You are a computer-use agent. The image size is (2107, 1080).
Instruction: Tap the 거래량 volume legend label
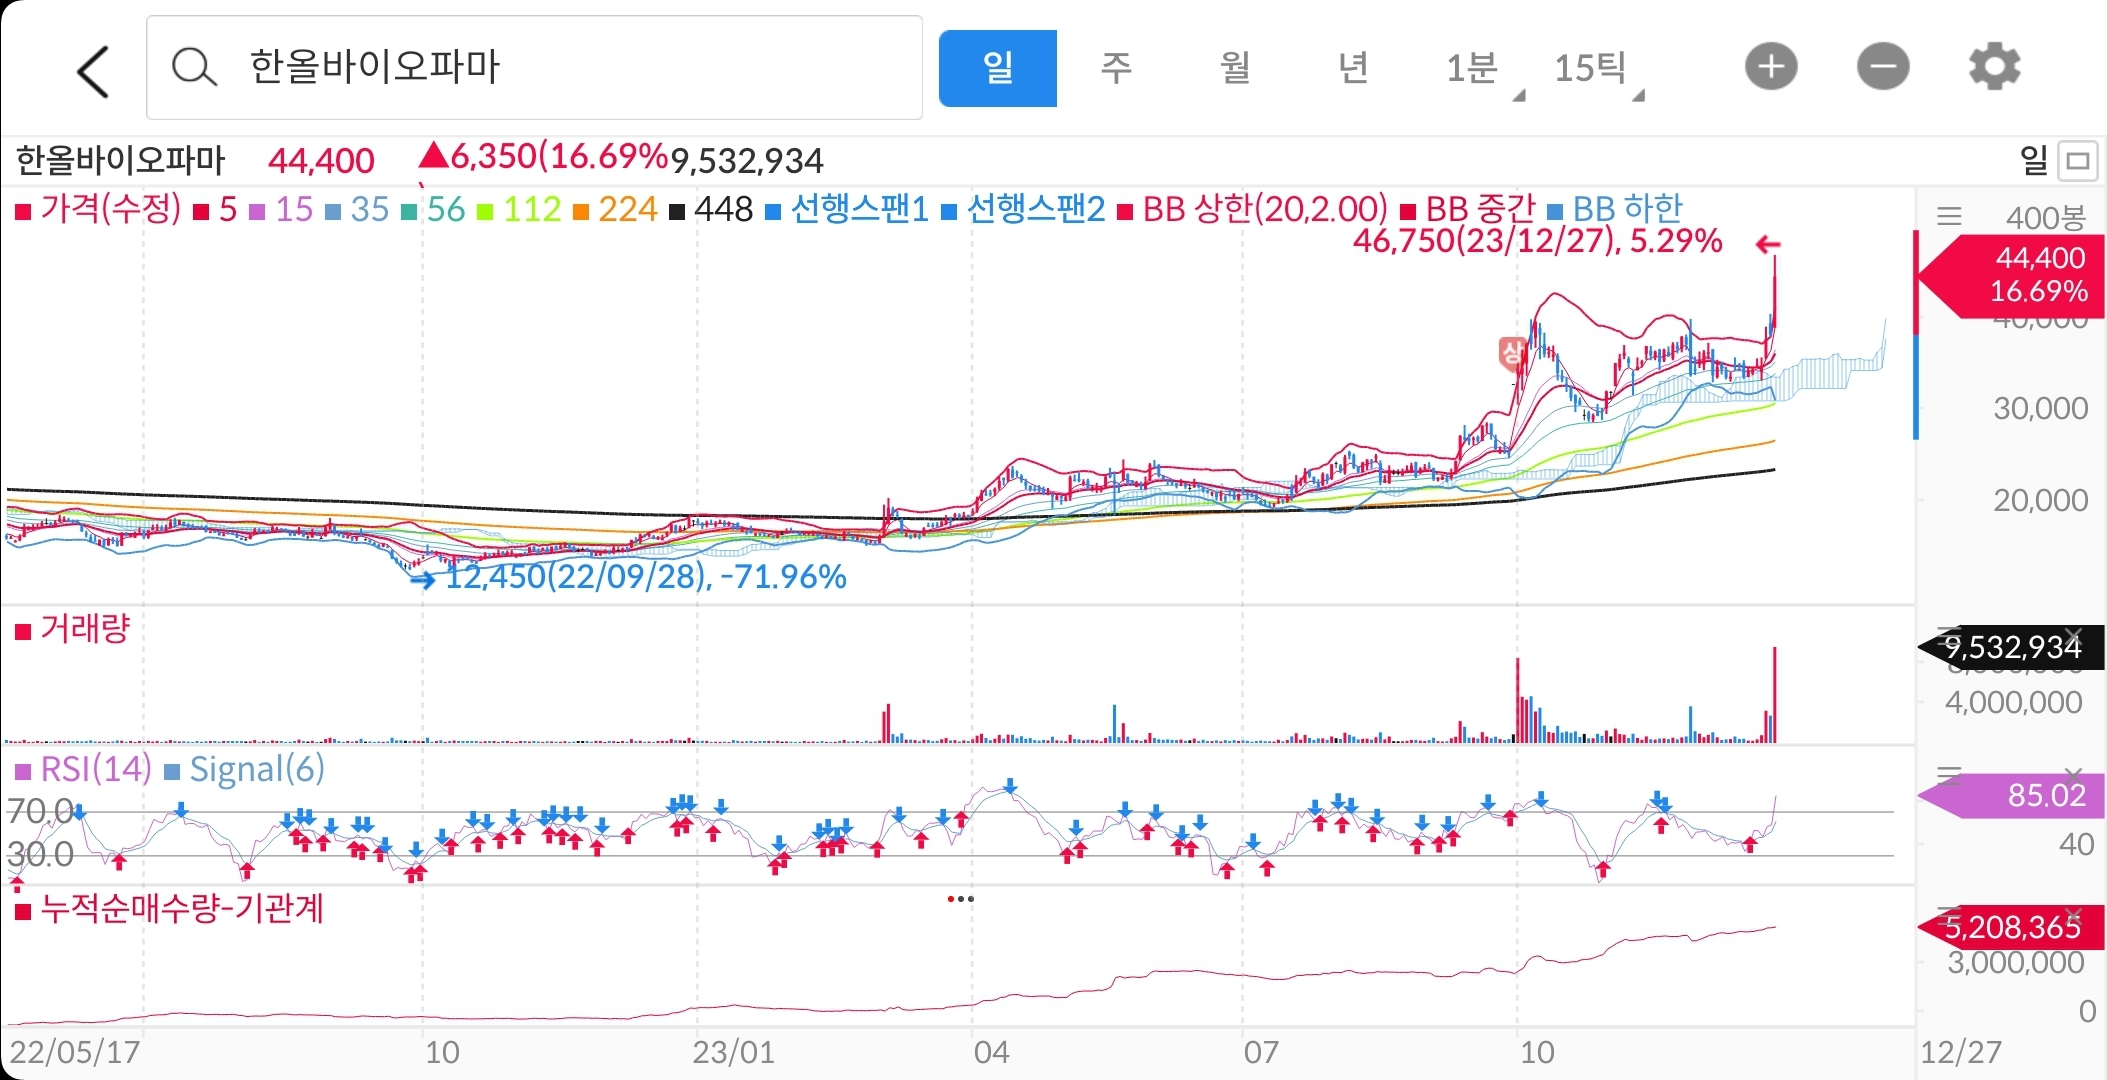73,629
